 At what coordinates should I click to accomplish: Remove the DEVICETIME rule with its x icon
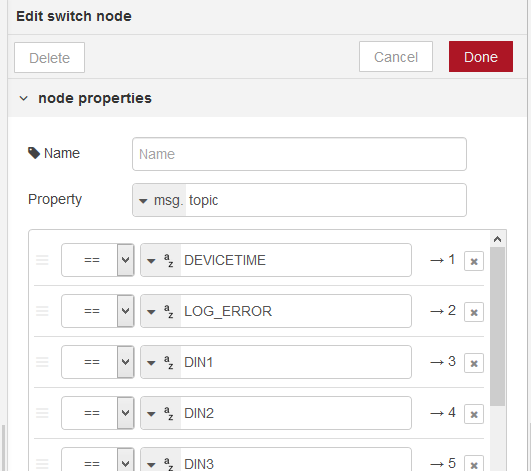pos(474,261)
